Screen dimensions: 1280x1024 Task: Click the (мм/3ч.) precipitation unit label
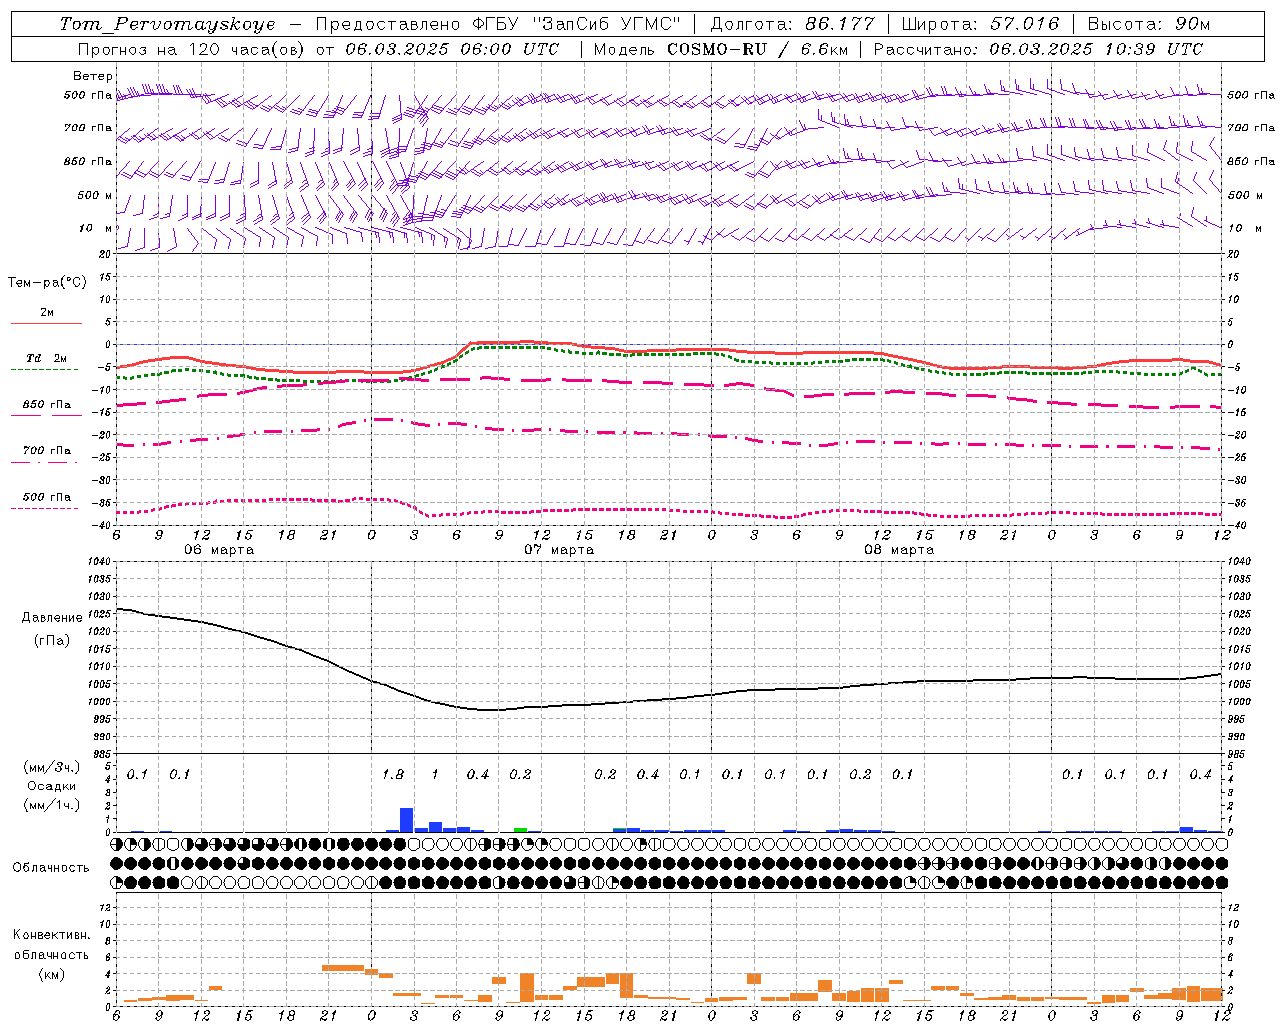coord(51,768)
